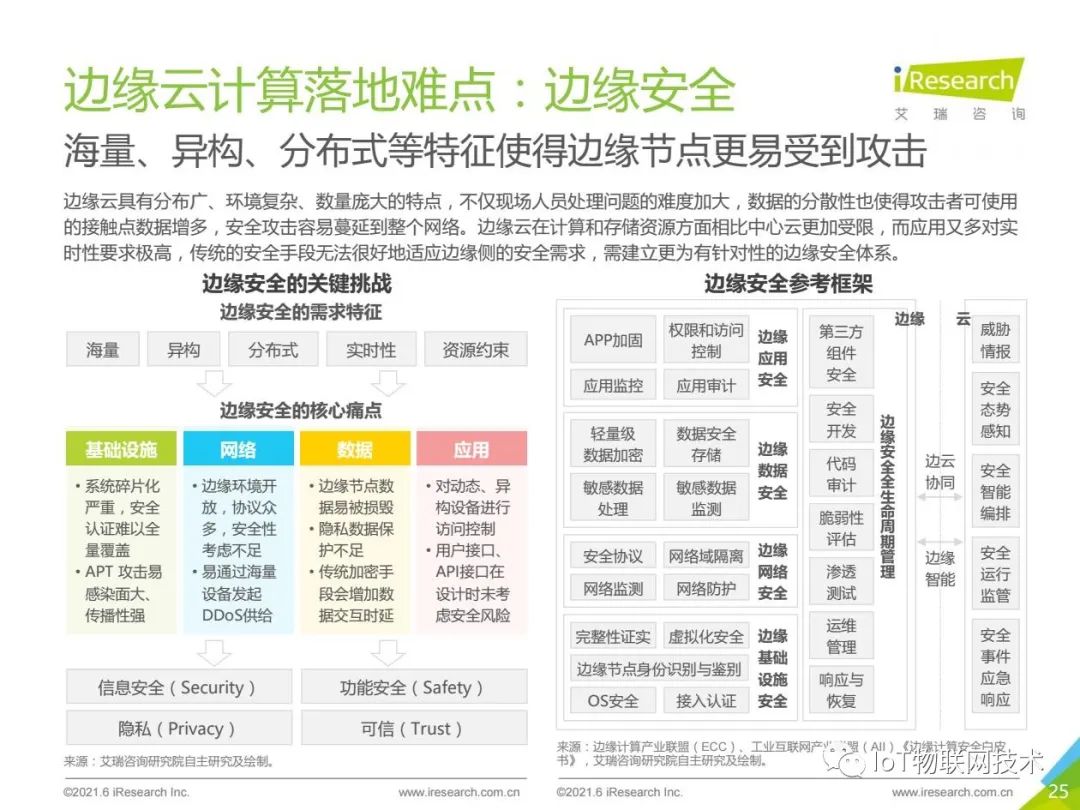
Task: Click the 边缘安全的需求特征 subheading
Action: [300, 312]
